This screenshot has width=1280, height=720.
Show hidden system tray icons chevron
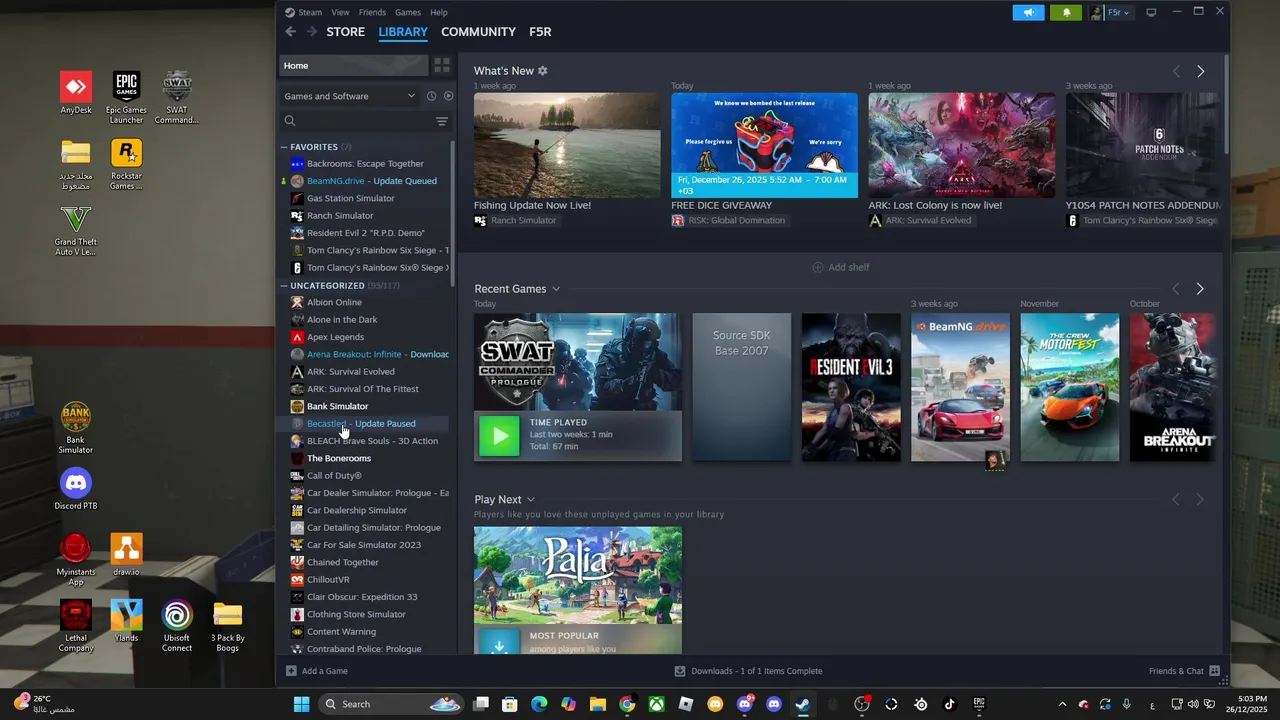point(1062,704)
